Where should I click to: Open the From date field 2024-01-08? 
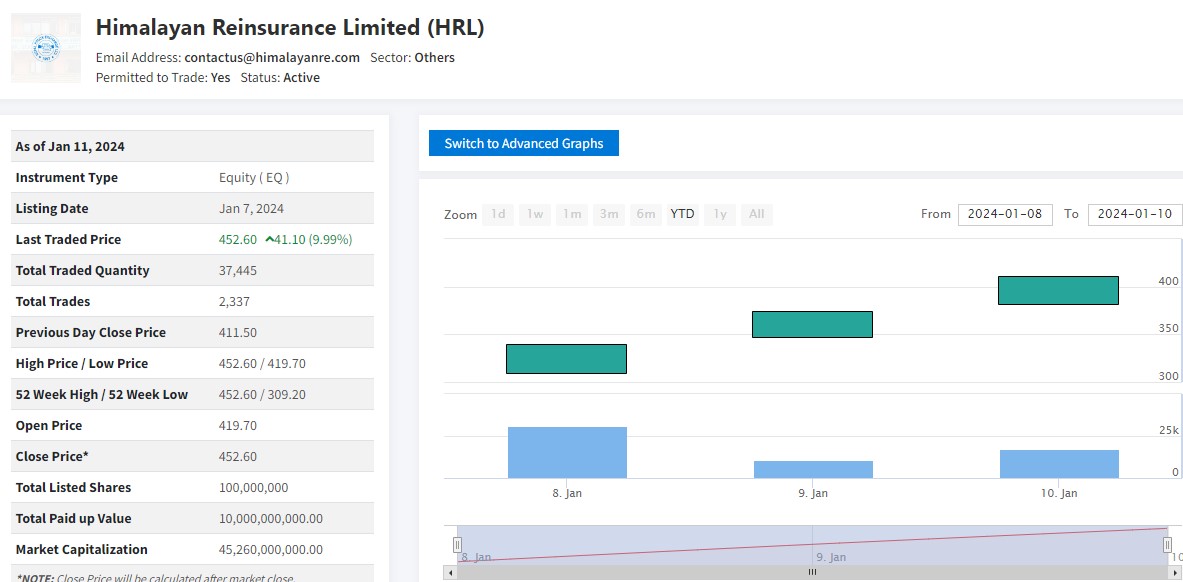coord(1005,214)
